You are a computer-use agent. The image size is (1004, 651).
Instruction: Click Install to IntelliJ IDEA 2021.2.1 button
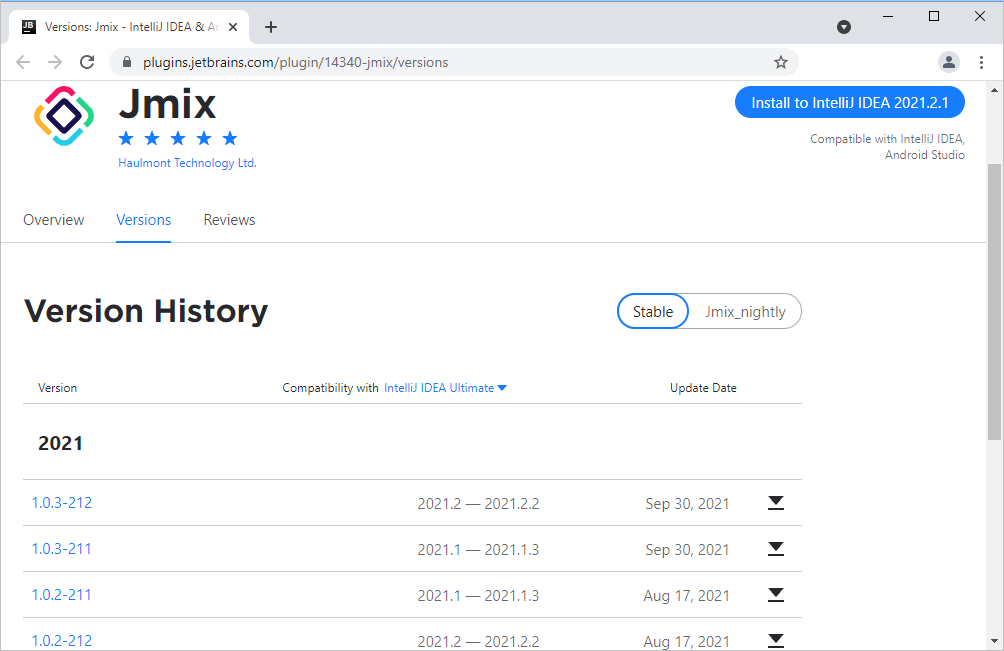pos(849,102)
